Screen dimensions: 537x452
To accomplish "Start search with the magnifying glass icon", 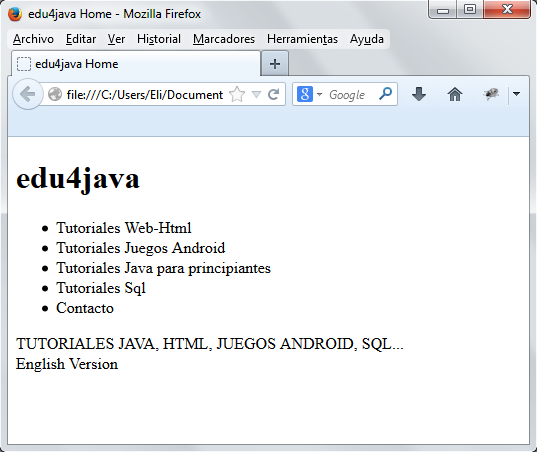I will tap(385, 93).
